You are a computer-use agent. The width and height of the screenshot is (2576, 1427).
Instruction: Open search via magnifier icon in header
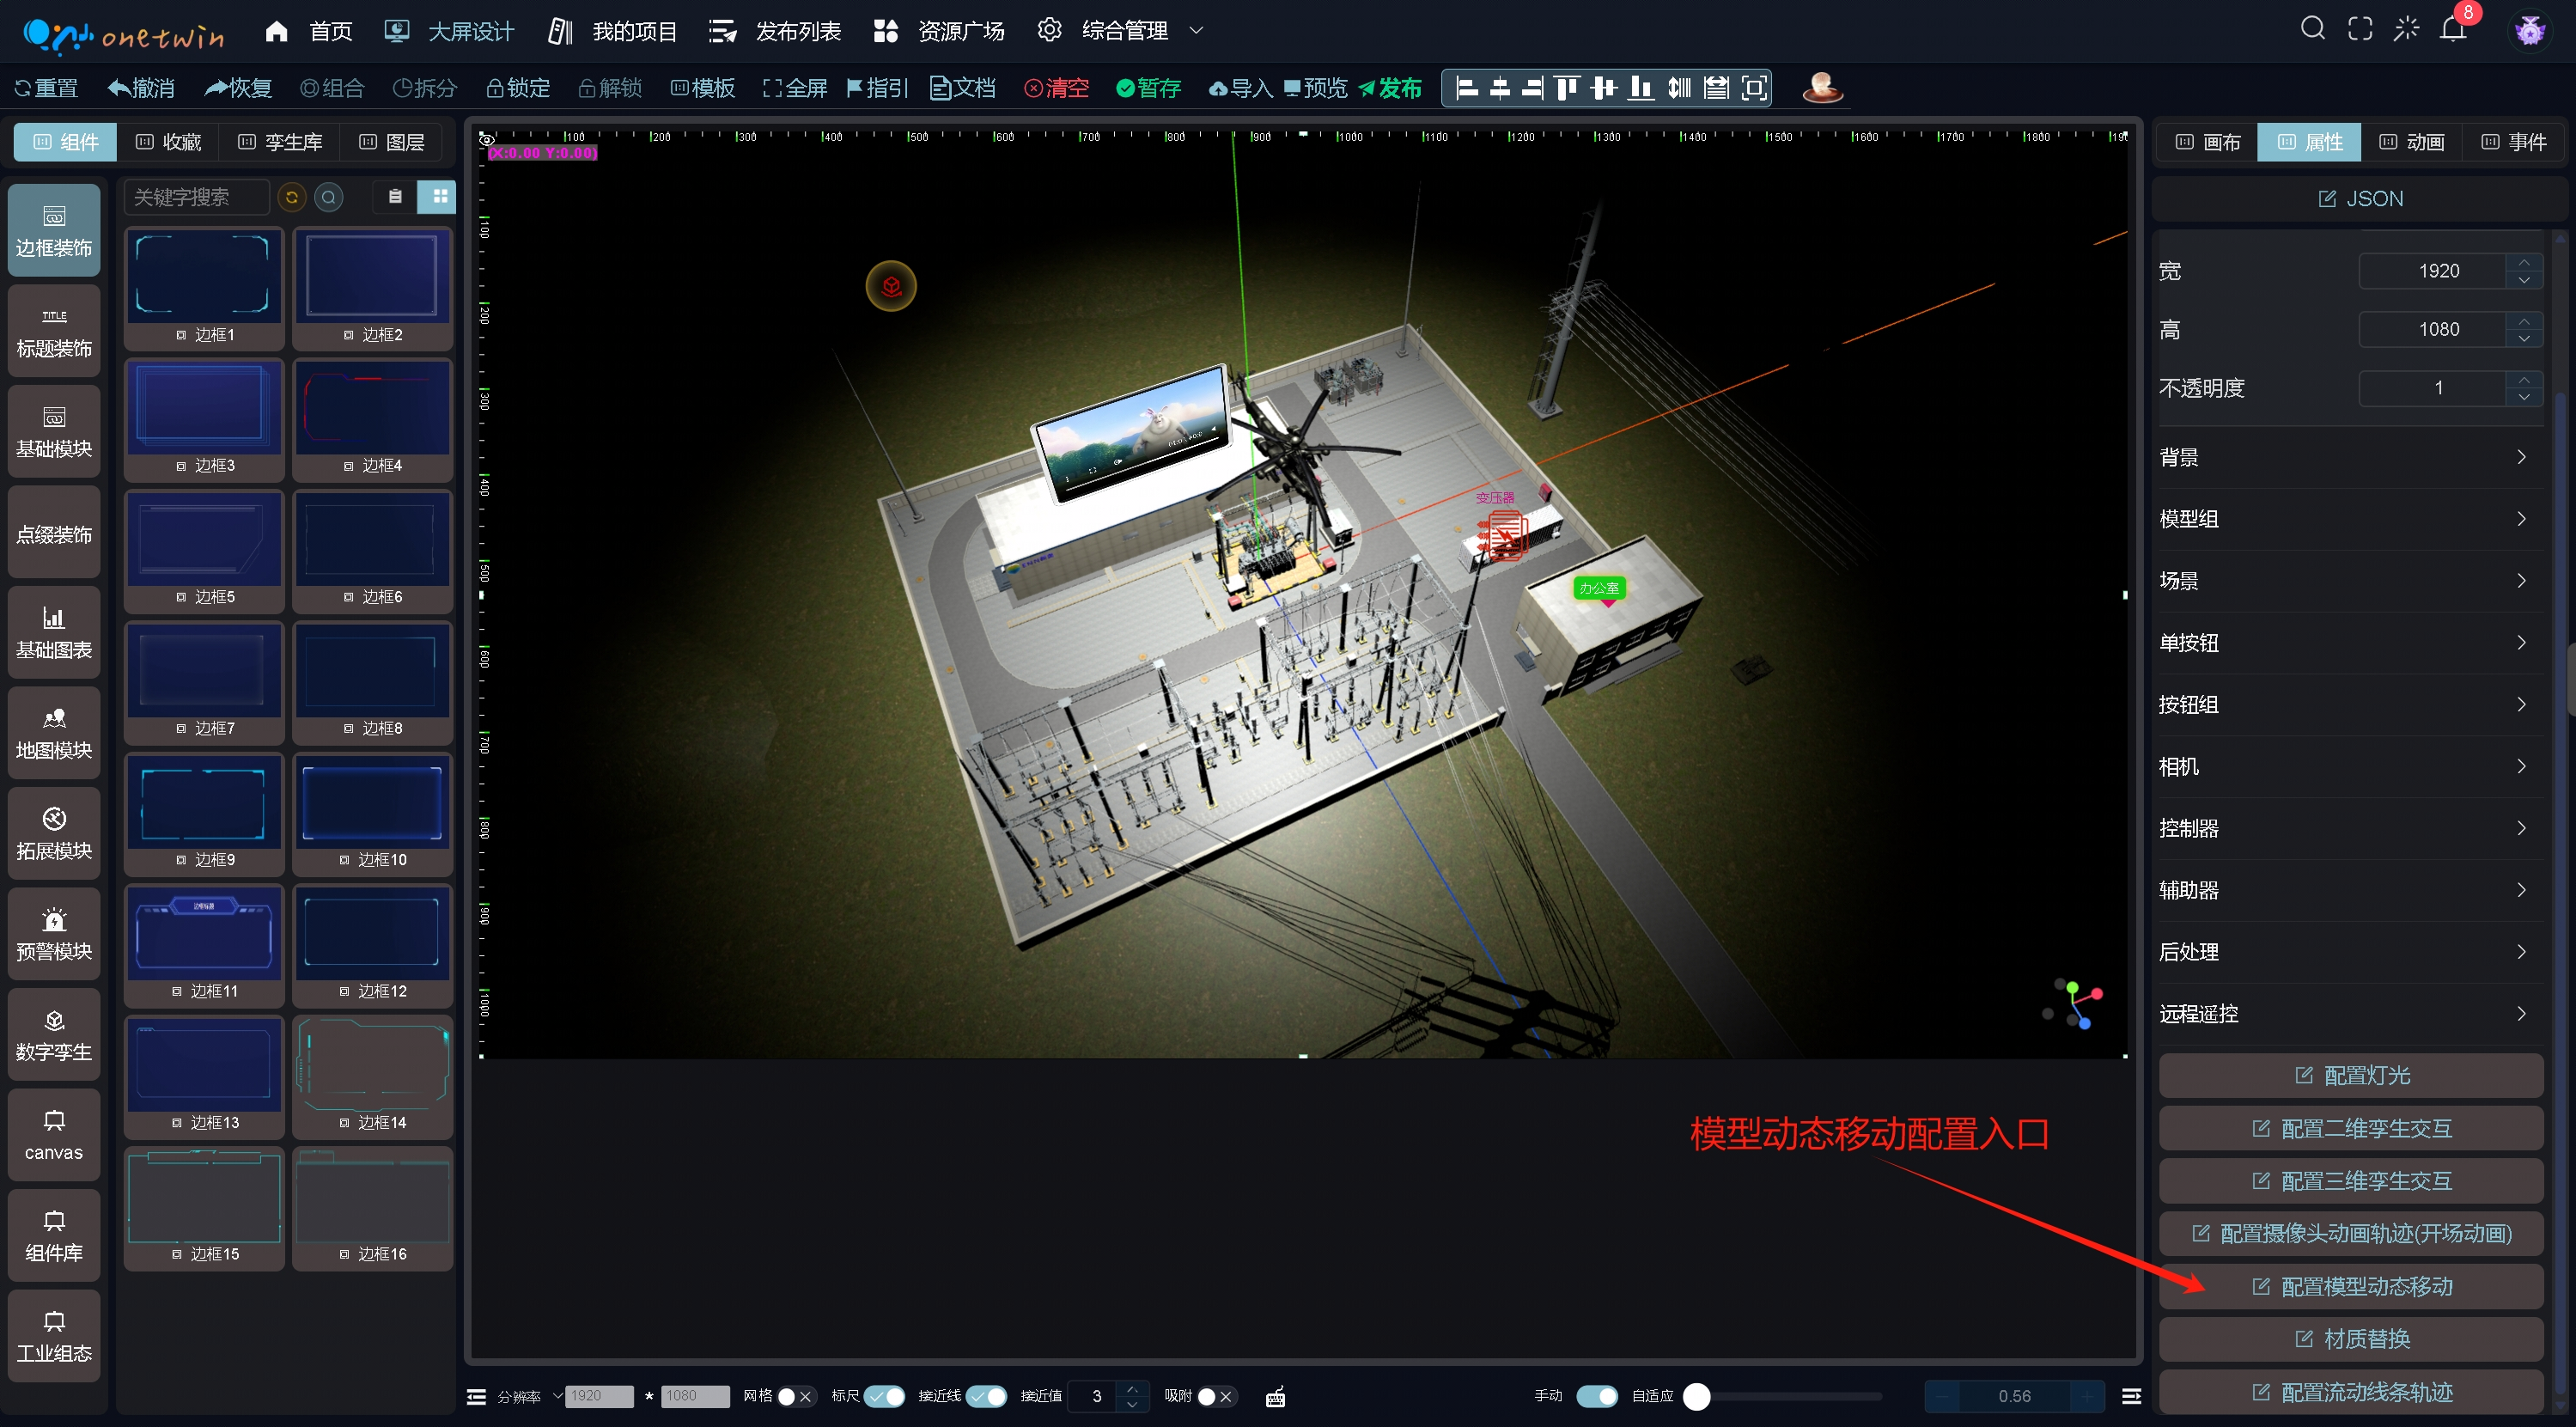pyautogui.click(x=2311, y=28)
